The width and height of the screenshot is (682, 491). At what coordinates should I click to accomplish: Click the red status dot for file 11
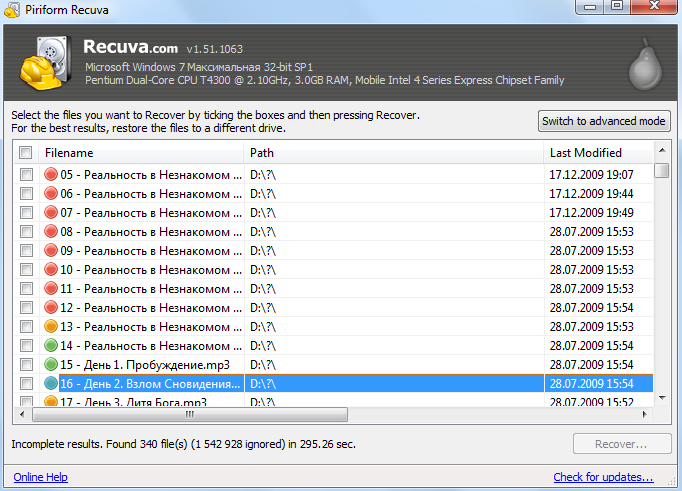coord(51,288)
